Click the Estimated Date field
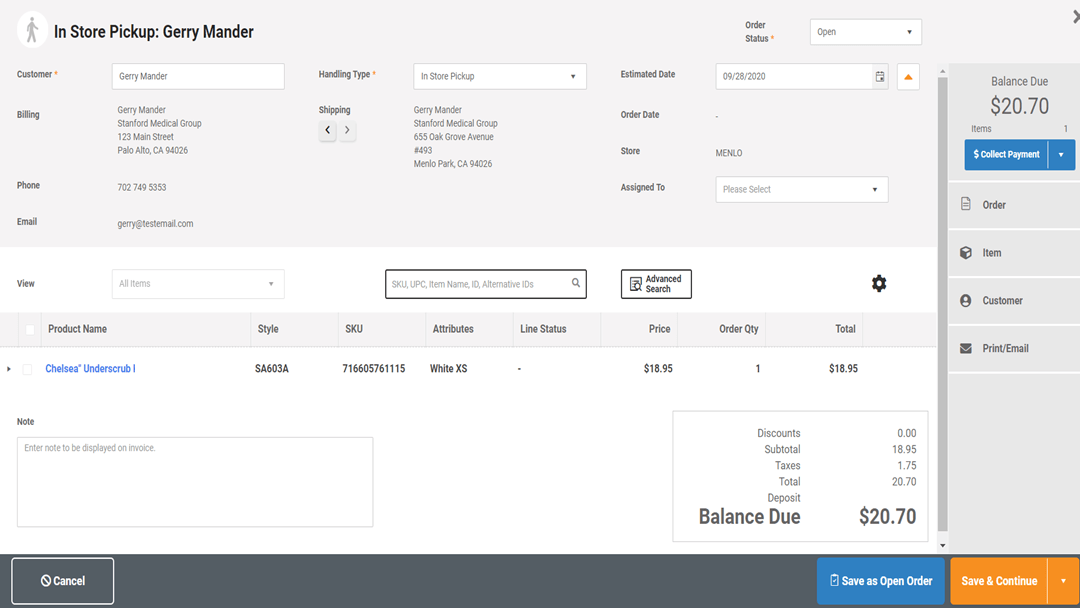The height and width of the screenshot is (608, 1080). 793,76
